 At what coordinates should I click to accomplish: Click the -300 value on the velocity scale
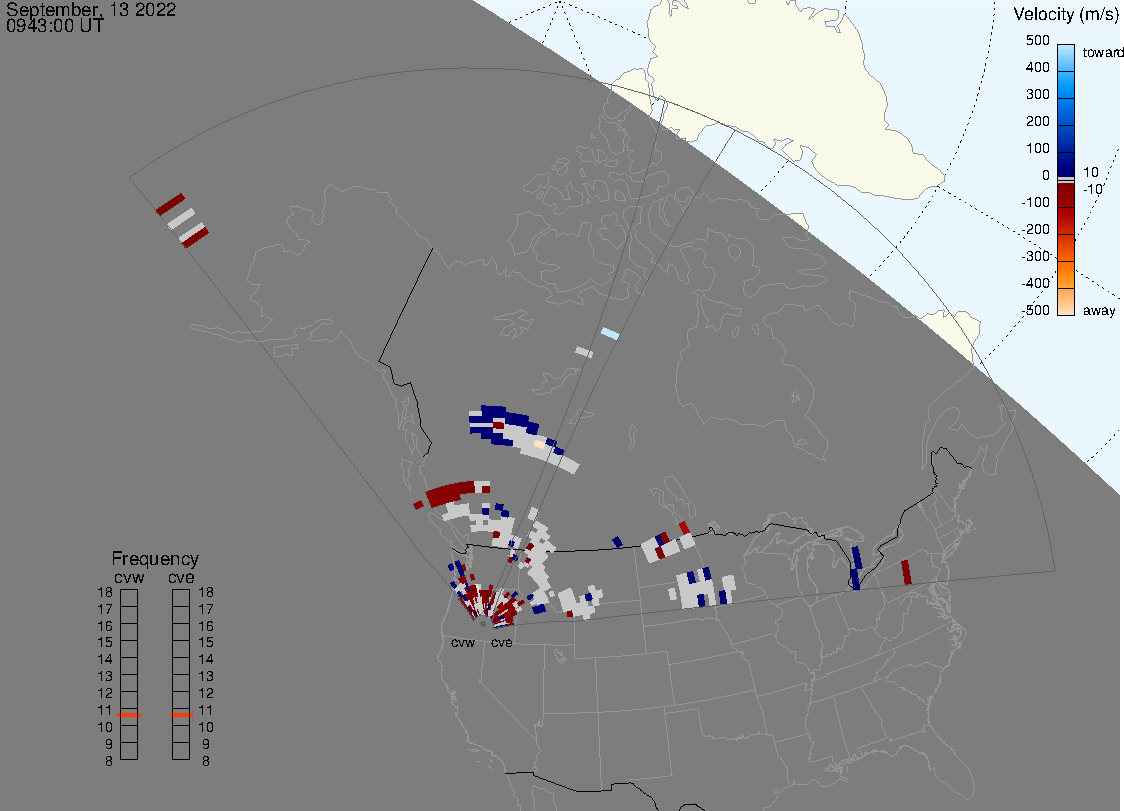click(1035, 256)
